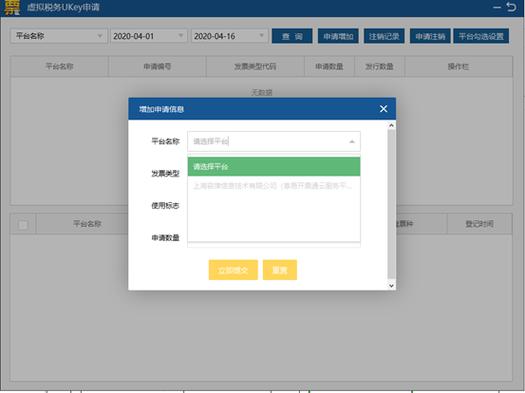Screen dimensions: 525x393
Task: Open the 平台名称 filter dropdown in toolbar
Action: tap(59, 36)
